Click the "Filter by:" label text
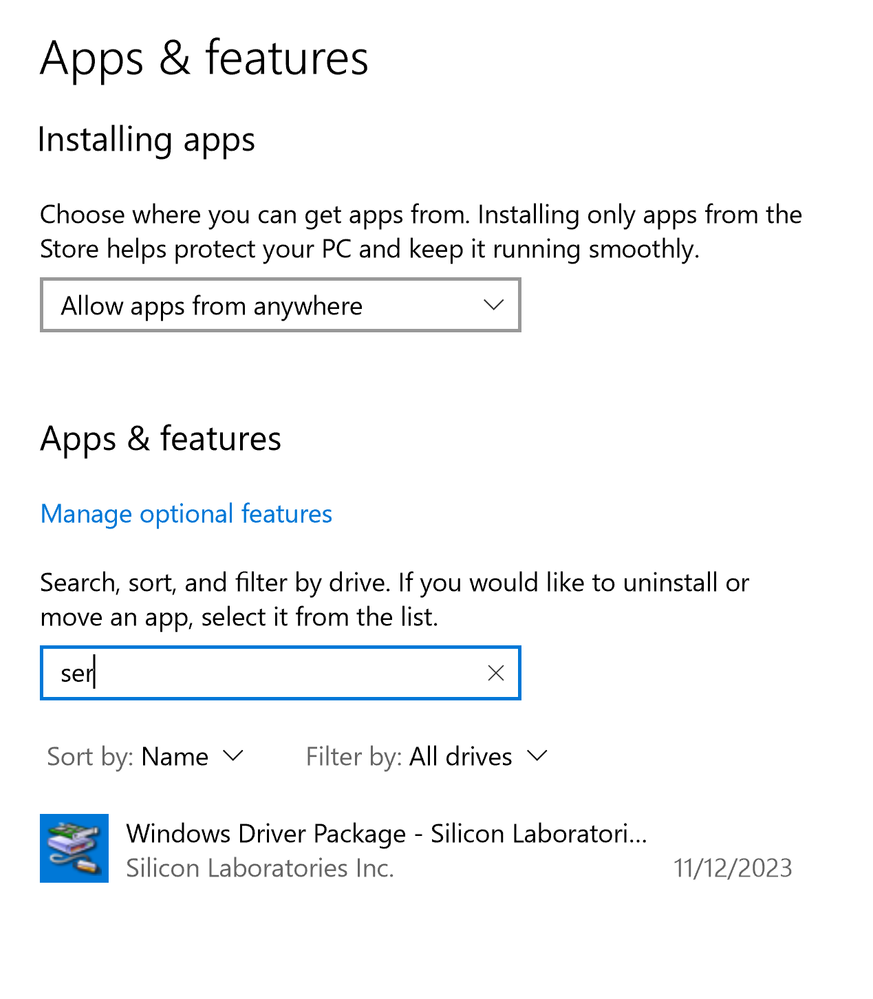The height and width of the screenshot is (999, 873). click(354, 757)
